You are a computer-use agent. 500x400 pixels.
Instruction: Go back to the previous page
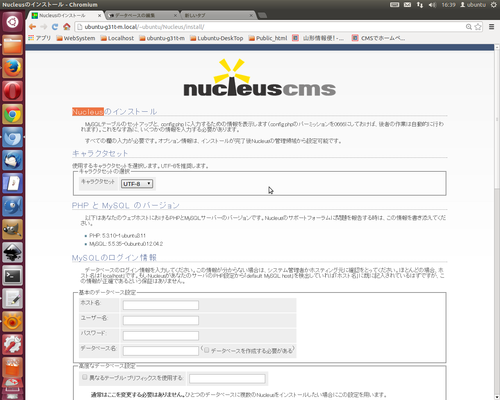pos(32,27)
